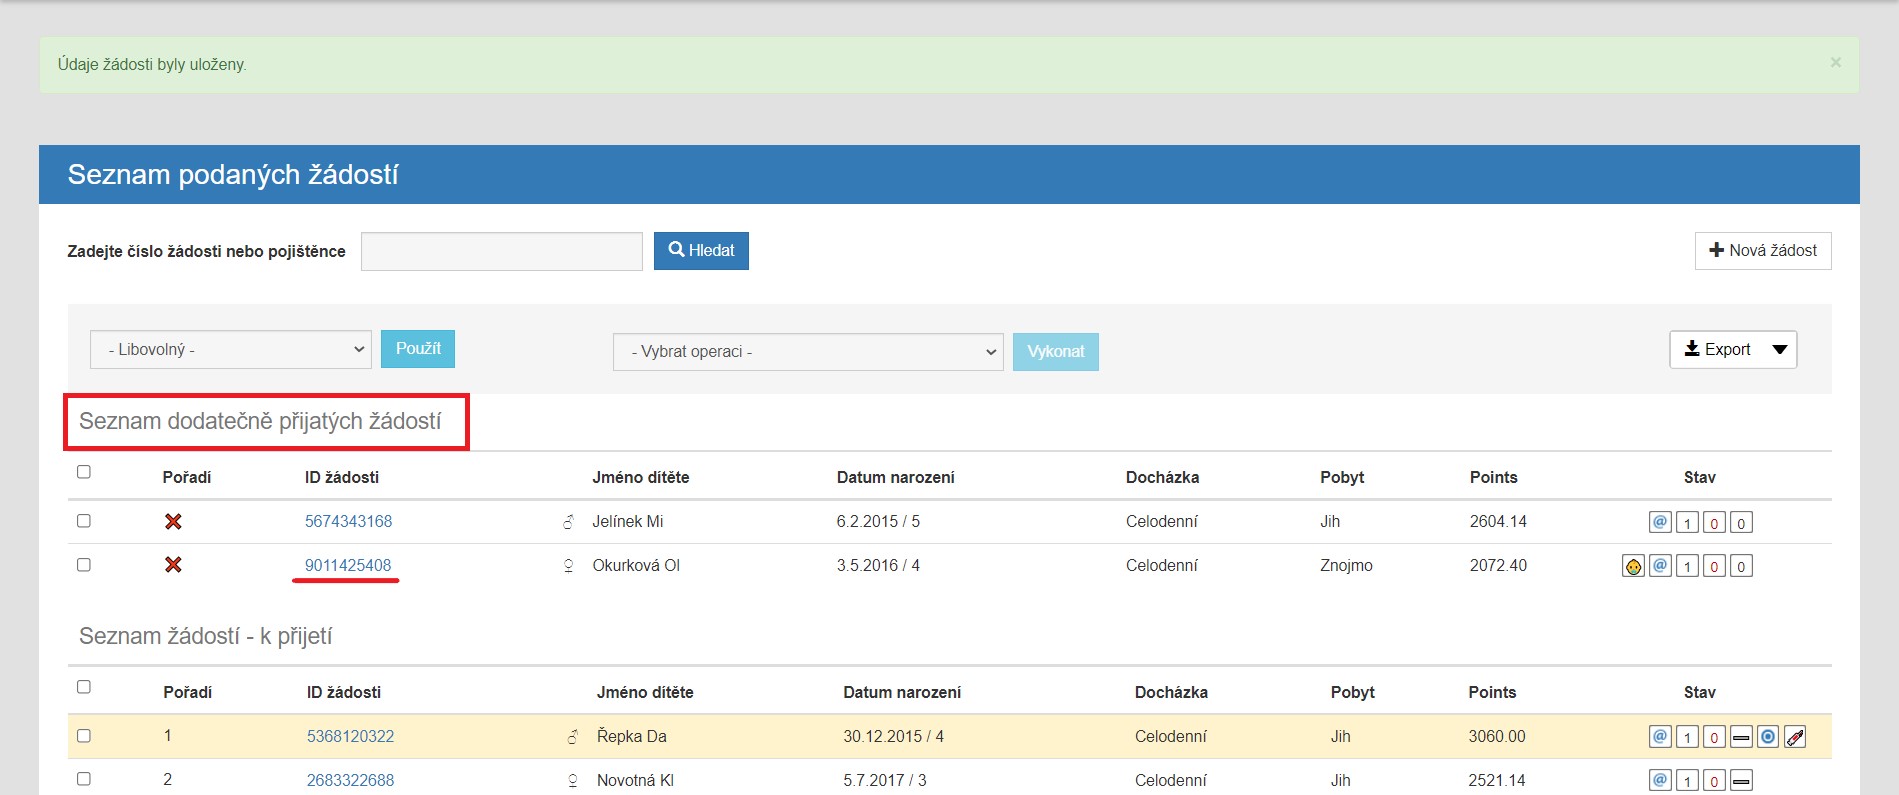Tick select-all checkbox in 'k přijetí' list header

coord(84,687)
